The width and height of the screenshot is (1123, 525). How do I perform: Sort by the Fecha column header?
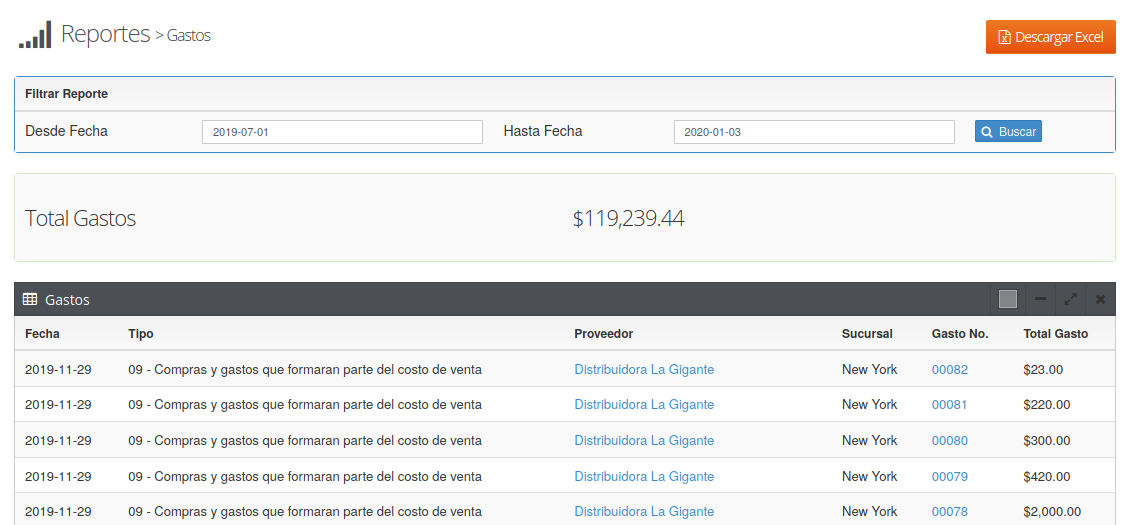click(42, 334)
